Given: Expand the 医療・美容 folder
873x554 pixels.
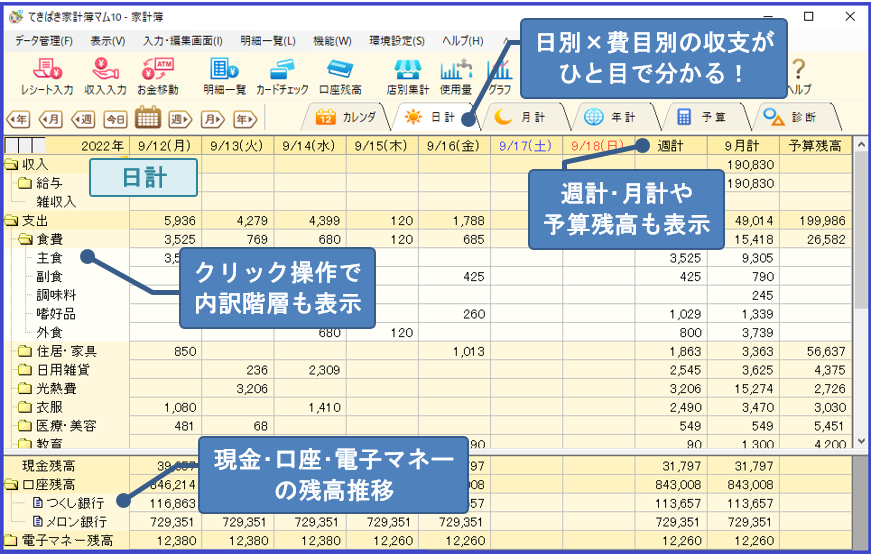Looking at the screenshot, I should pyautogui.click(x=24, y=426).
